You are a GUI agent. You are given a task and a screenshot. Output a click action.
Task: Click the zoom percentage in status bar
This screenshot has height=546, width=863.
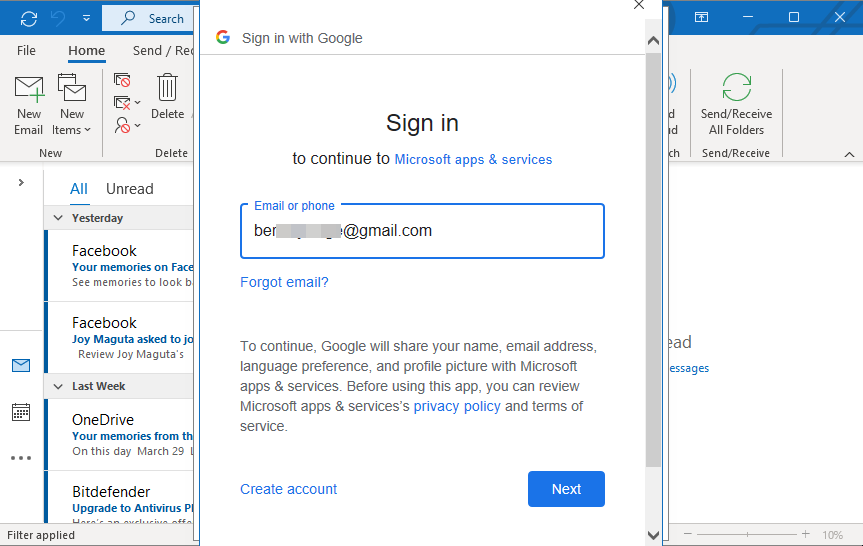pyautogui.click(x=832, y=535)
